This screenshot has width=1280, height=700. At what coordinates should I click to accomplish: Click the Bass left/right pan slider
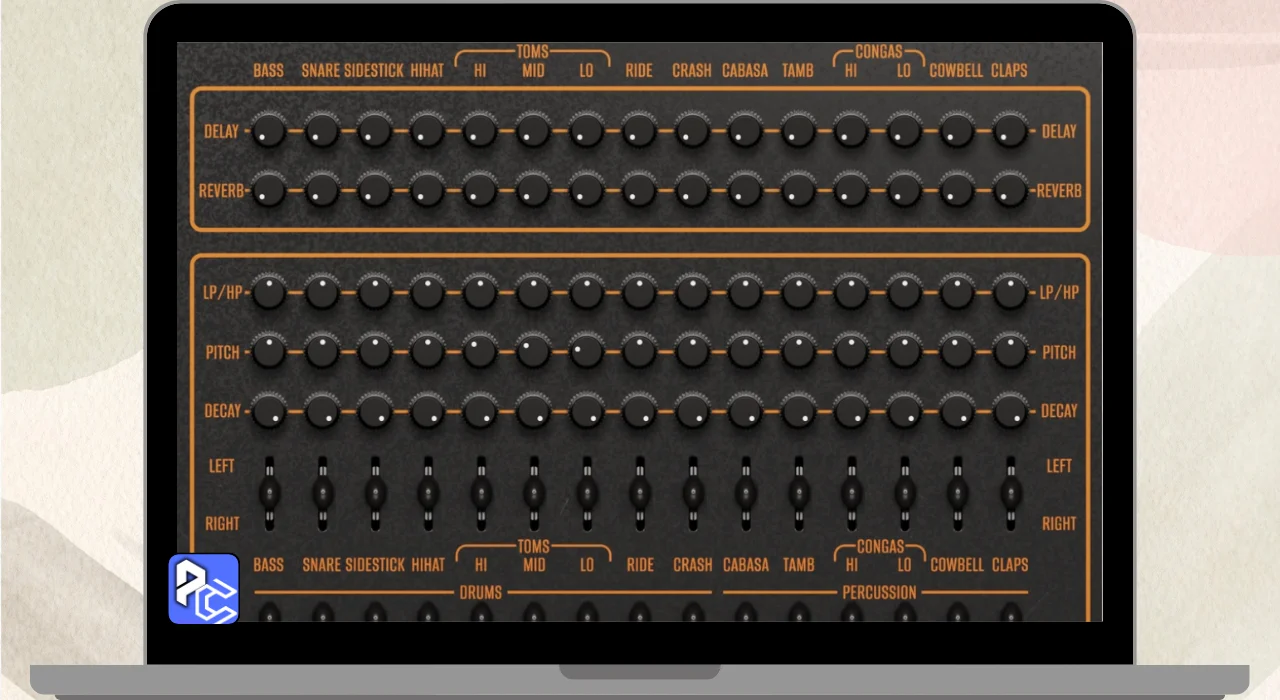(x=269, y=493)
